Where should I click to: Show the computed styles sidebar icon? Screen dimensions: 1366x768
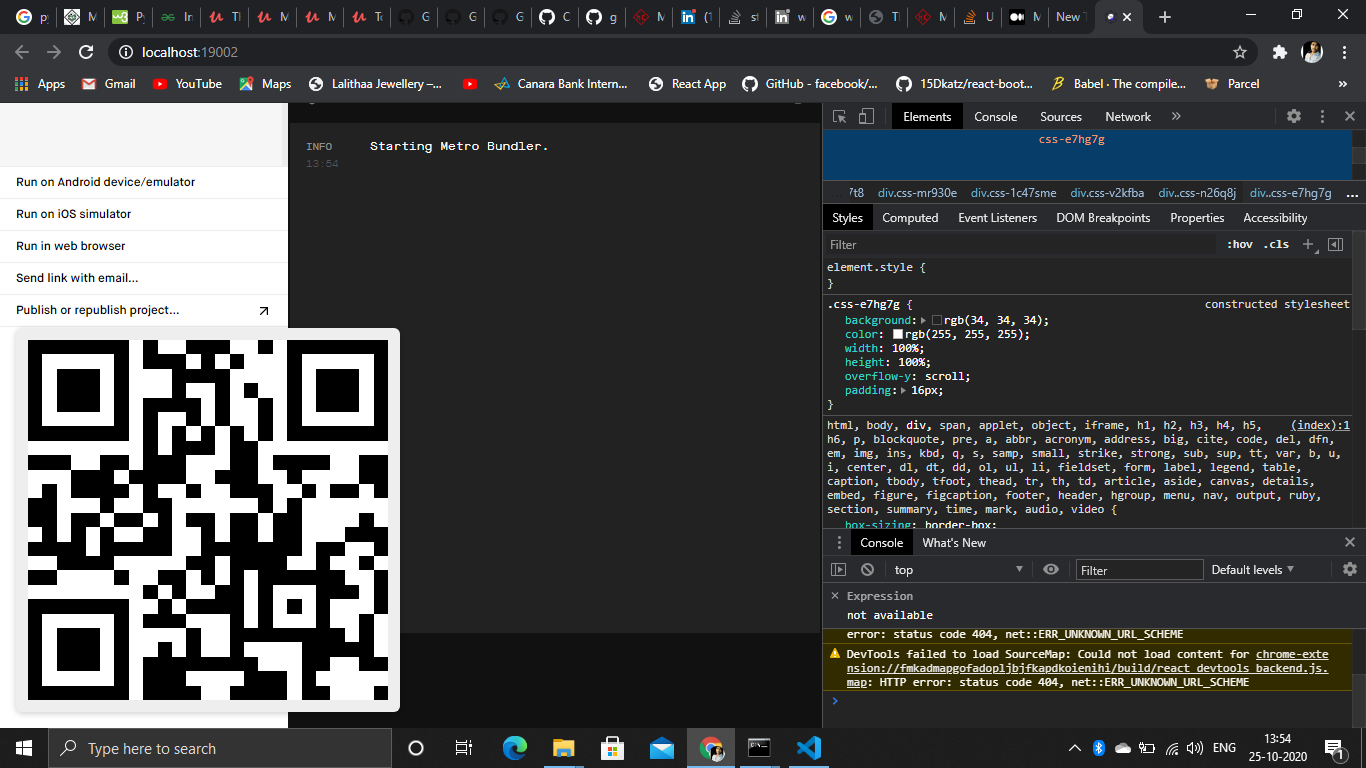pyautogui.click(x=1335, y=244)
